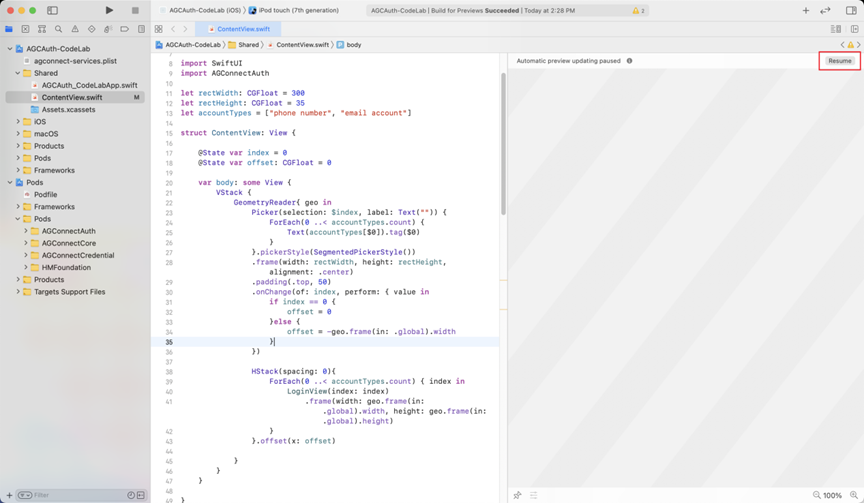This screenshot has width=864, height=503.
Task: Collapse the Pods project
Action: 10,182
